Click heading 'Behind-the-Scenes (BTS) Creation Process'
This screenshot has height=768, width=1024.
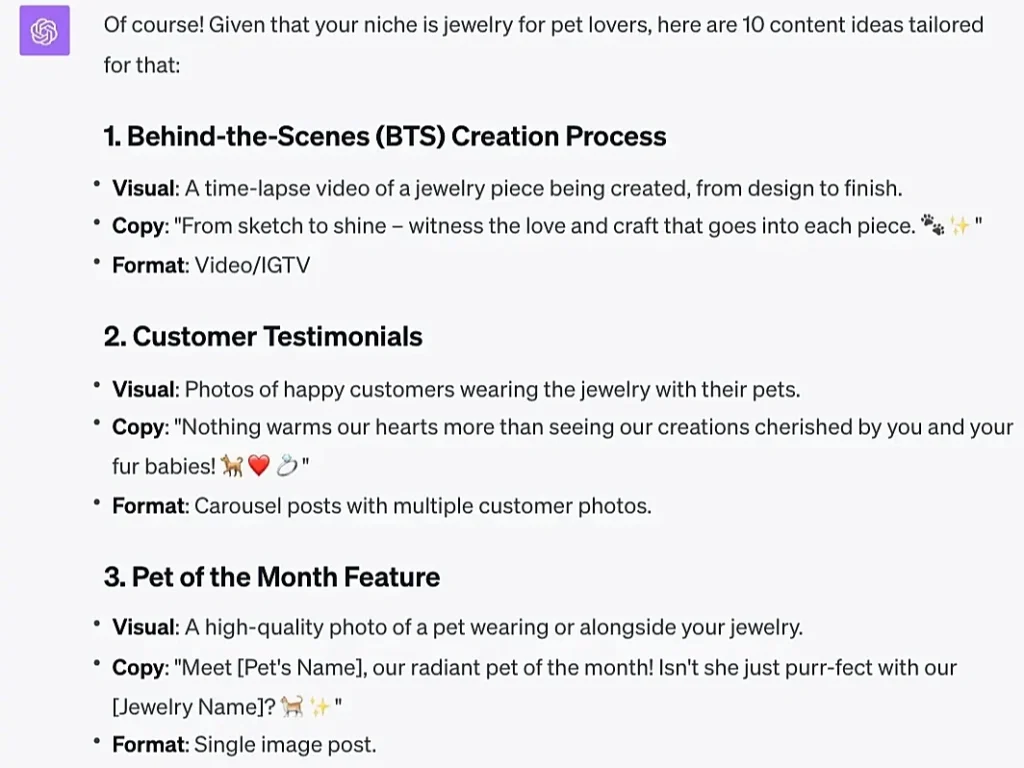point(385,136)
